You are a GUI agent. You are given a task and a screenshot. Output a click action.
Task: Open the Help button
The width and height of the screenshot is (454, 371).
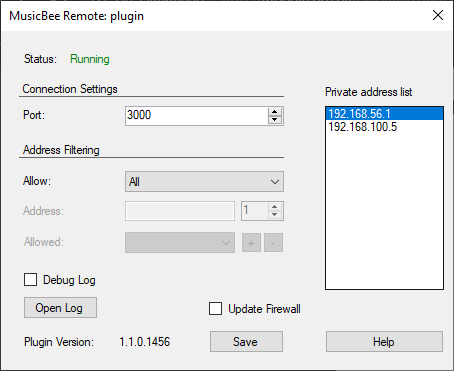pyautogui.click(x=384, y=342)
